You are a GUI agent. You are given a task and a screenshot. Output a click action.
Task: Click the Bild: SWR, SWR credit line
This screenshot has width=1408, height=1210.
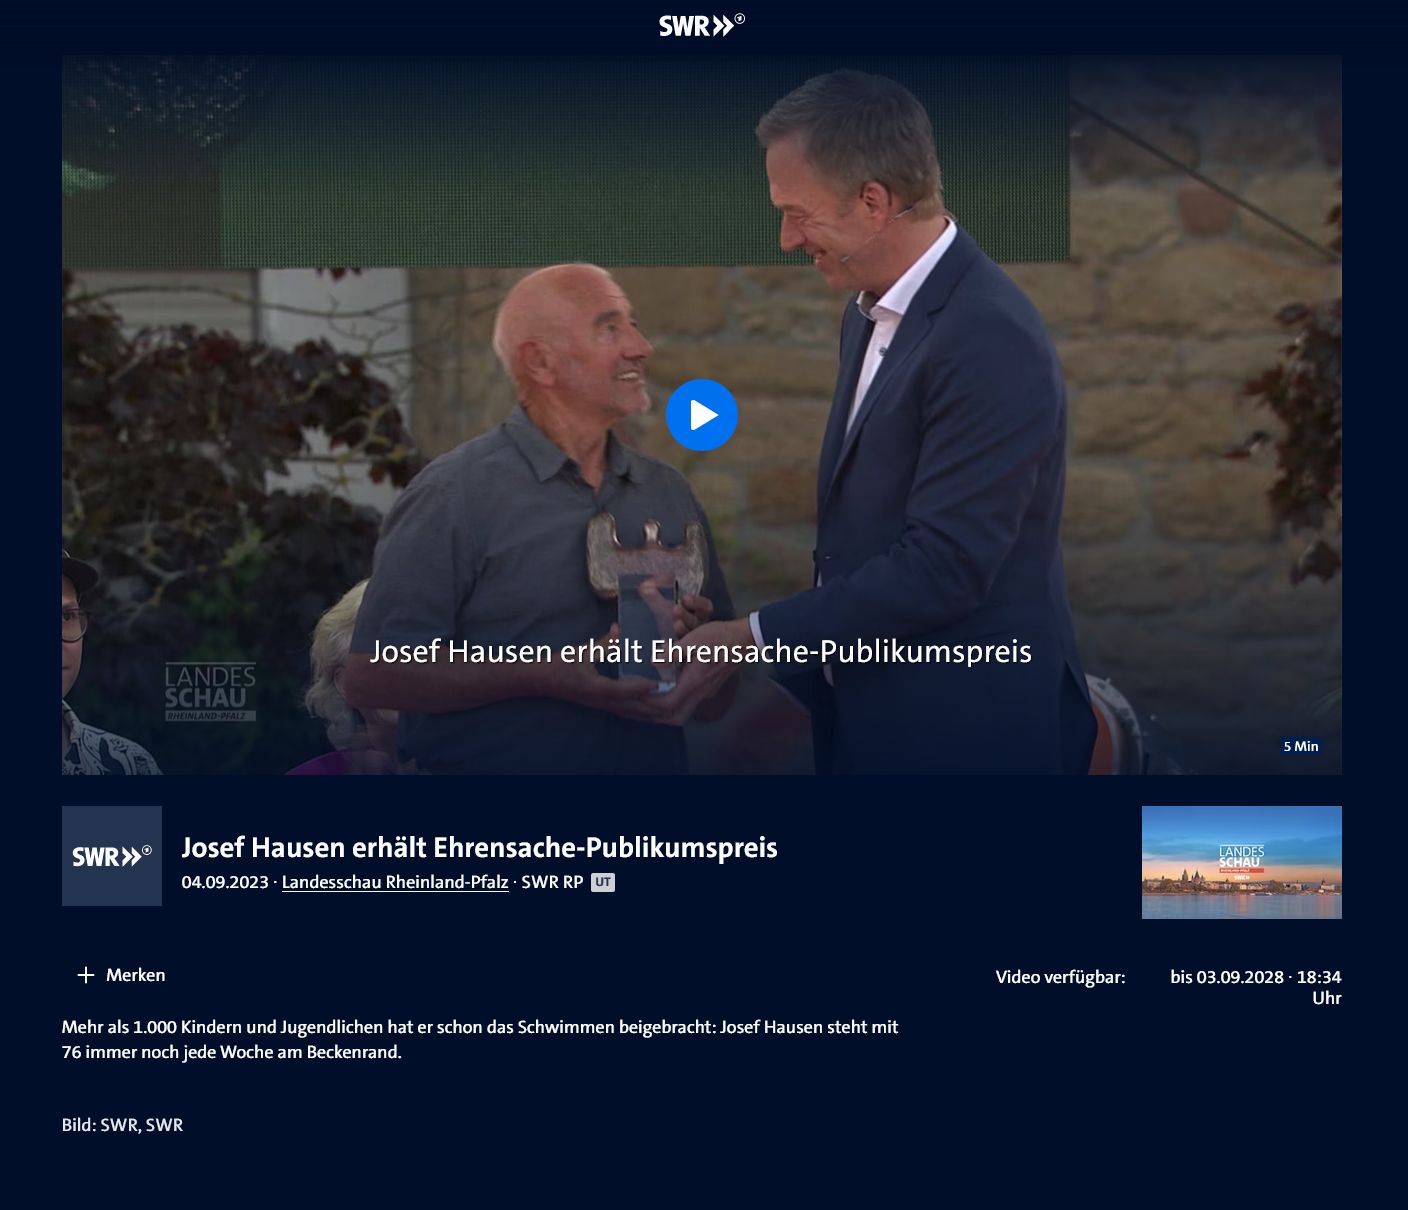pyautogui.click(x=122, y=1125)
